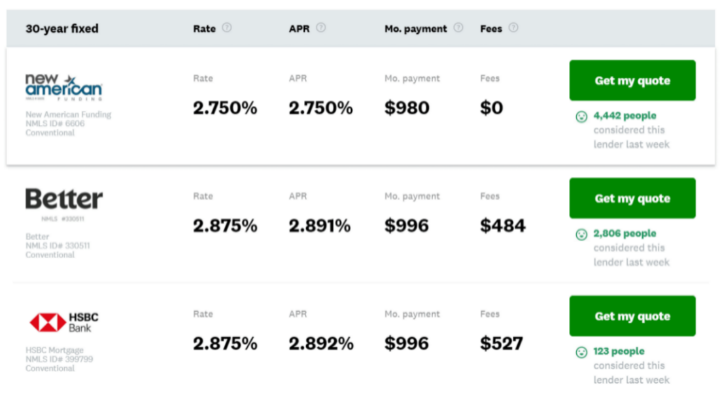Click smiley icon next to 4,442 people

(581, 117)
